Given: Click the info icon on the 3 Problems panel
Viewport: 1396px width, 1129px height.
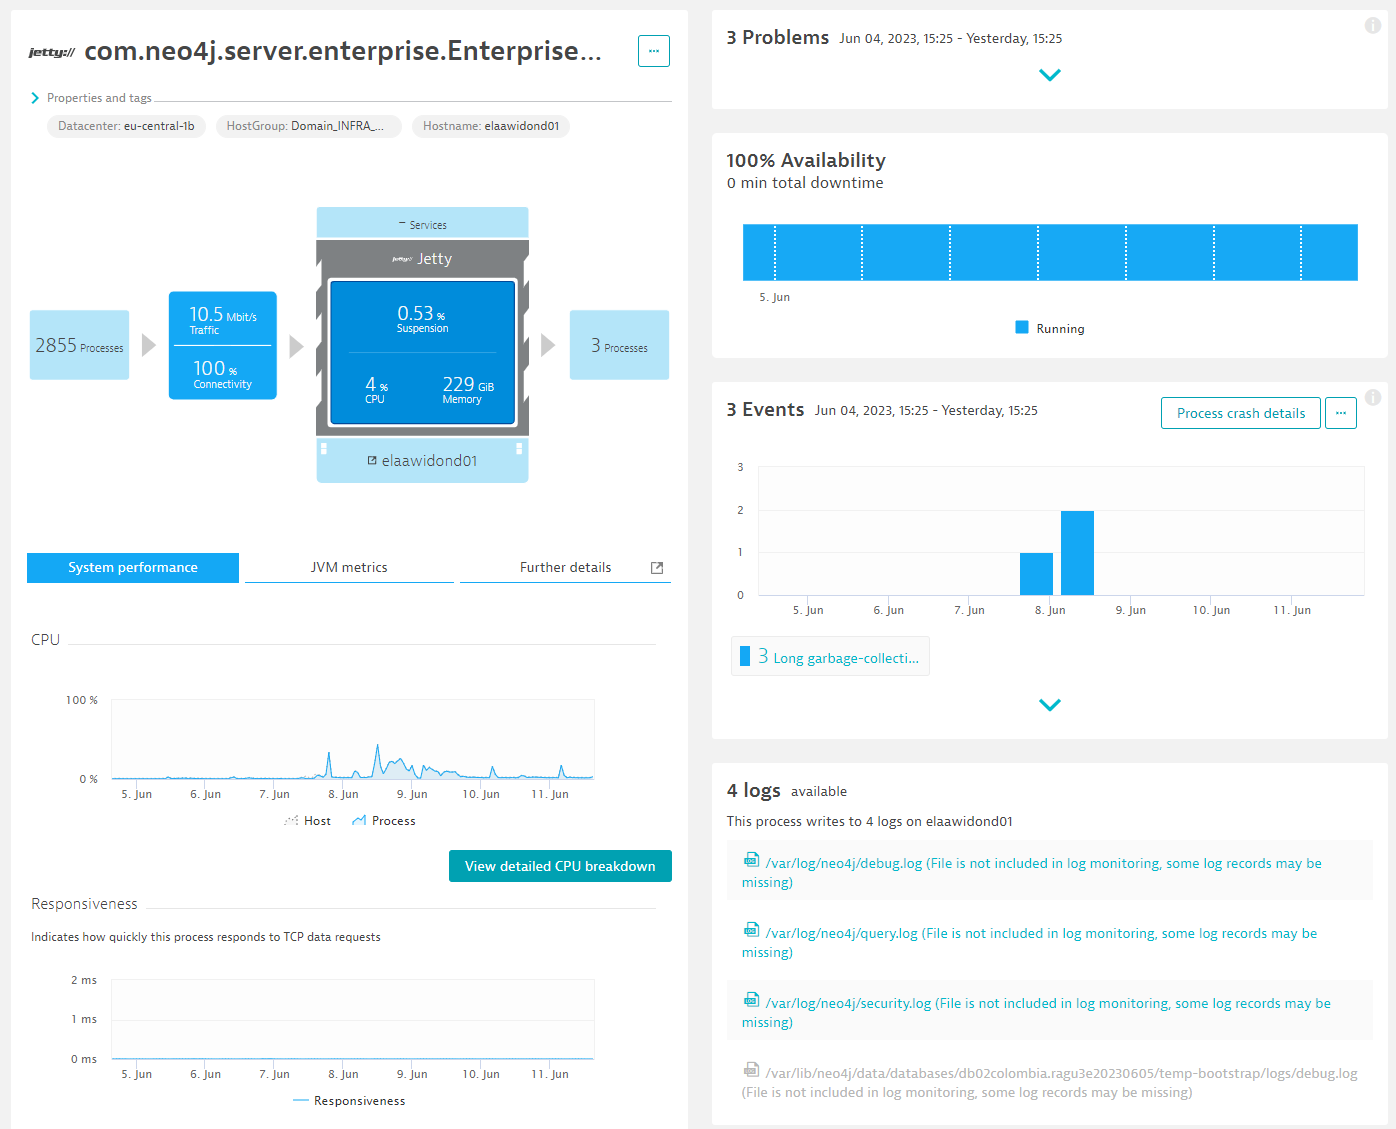Looking at the screenshot, I should pyautogui.click(x=1373, y=25).
